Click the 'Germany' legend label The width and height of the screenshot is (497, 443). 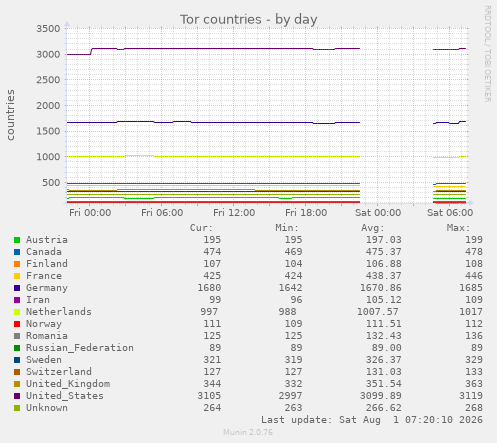(x=47, y=288)
